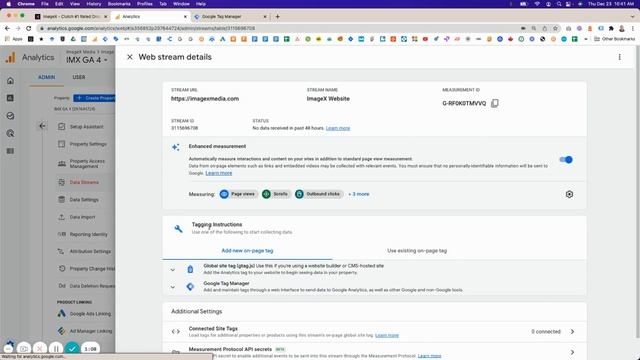Click the Scrolls measuring chip

[276, 194]
